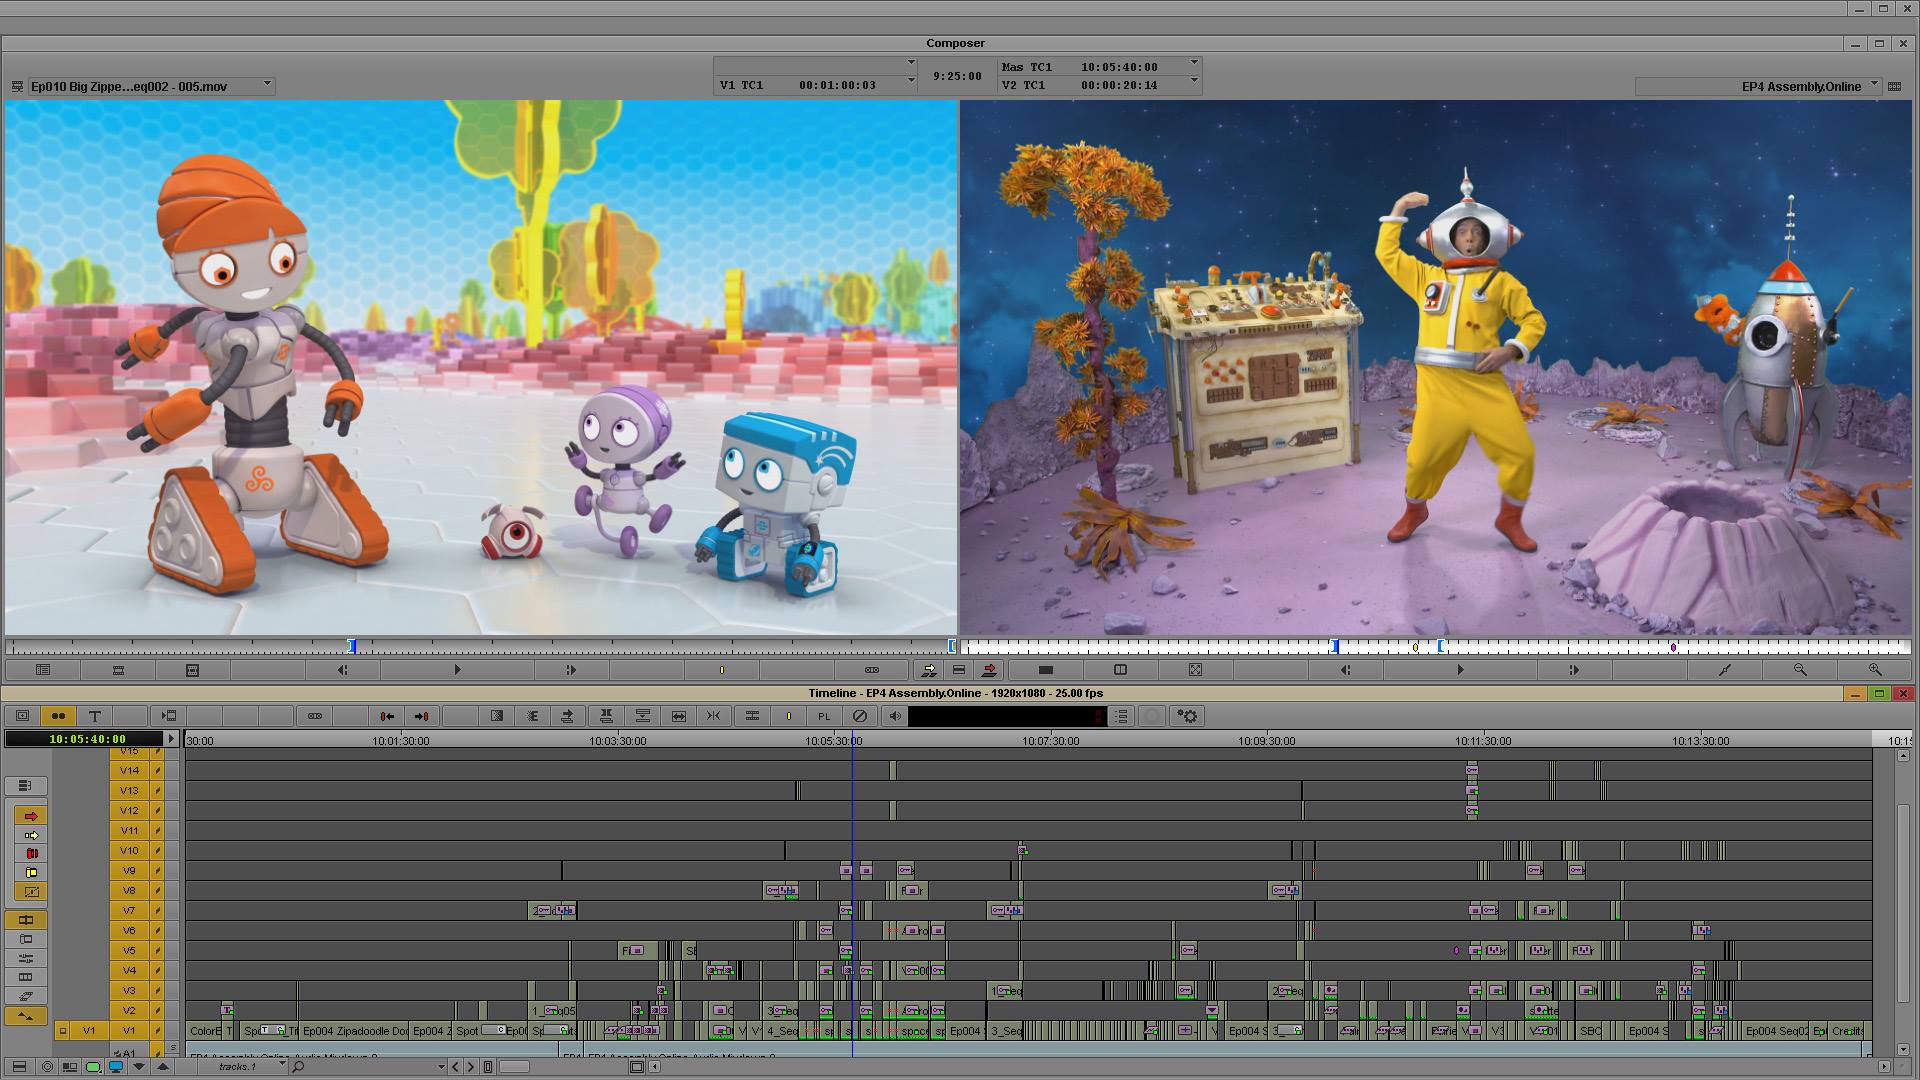Click the Remove Effect icon
Image resolution: width=1920 pixels, height=1080 pixels.
(x=859, y=716)
